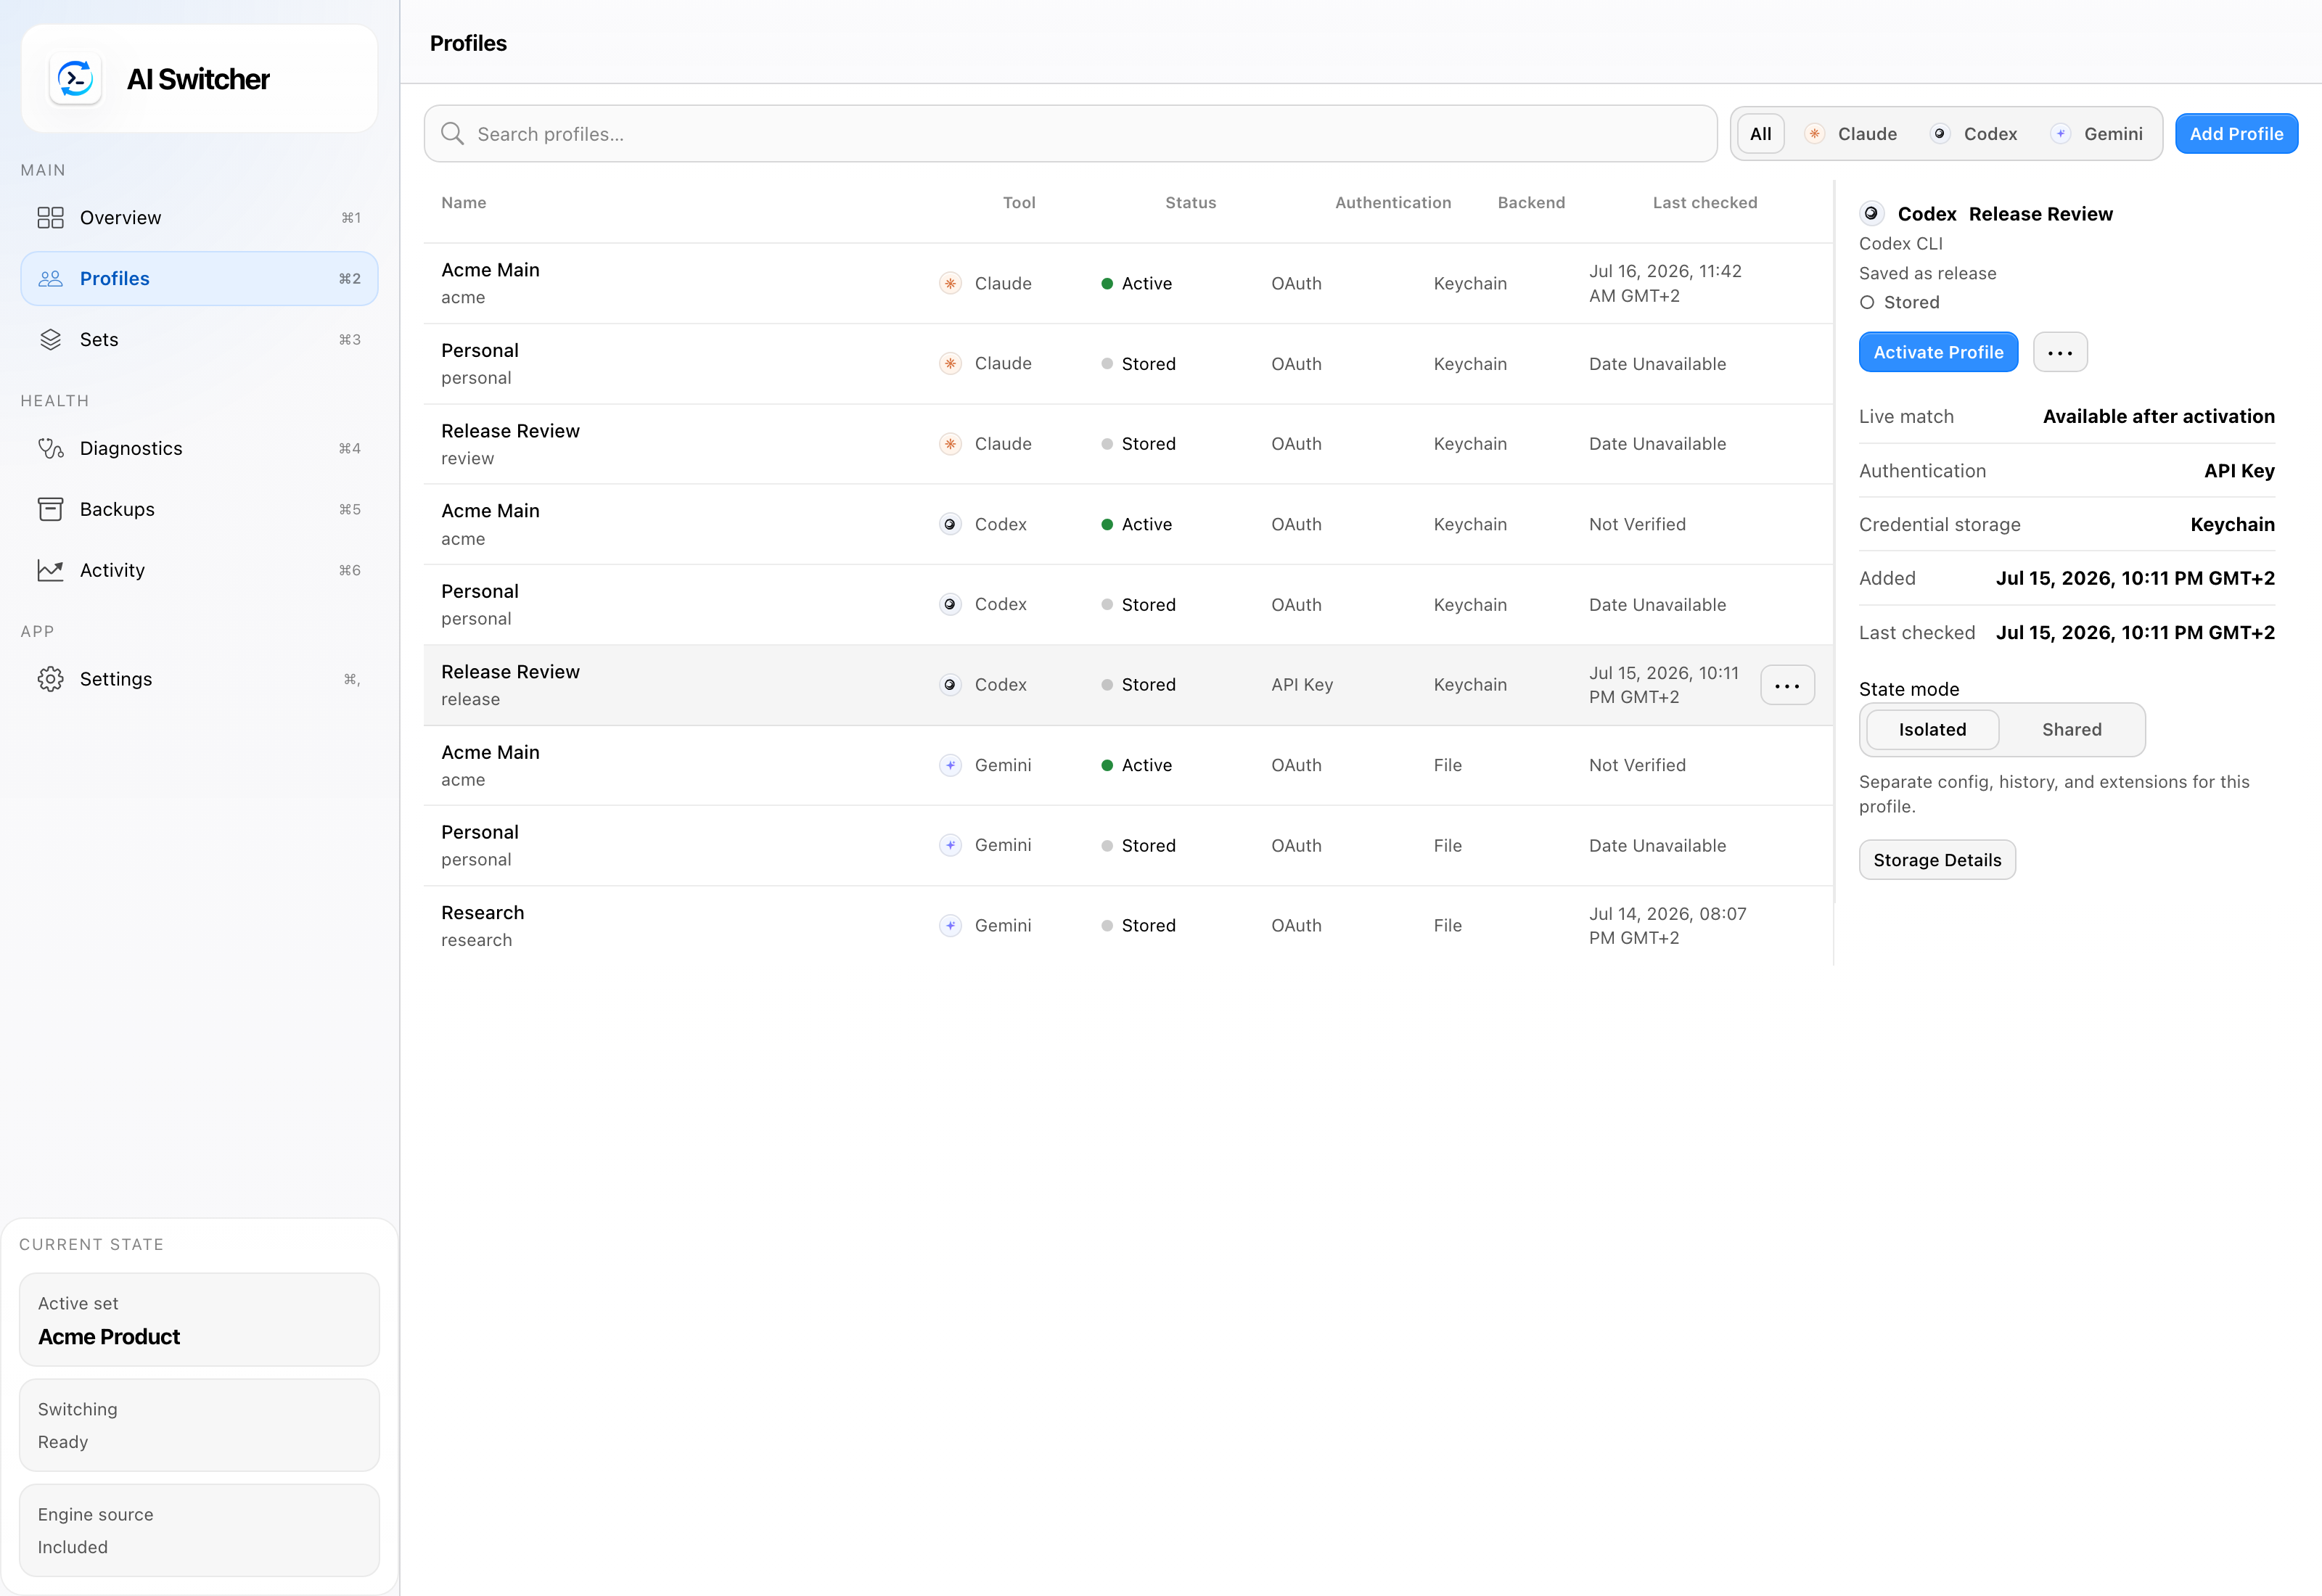Viewport: 2322px width, 1596px height.
Task: Click the search magnifier icon
Action: [452, 133]
